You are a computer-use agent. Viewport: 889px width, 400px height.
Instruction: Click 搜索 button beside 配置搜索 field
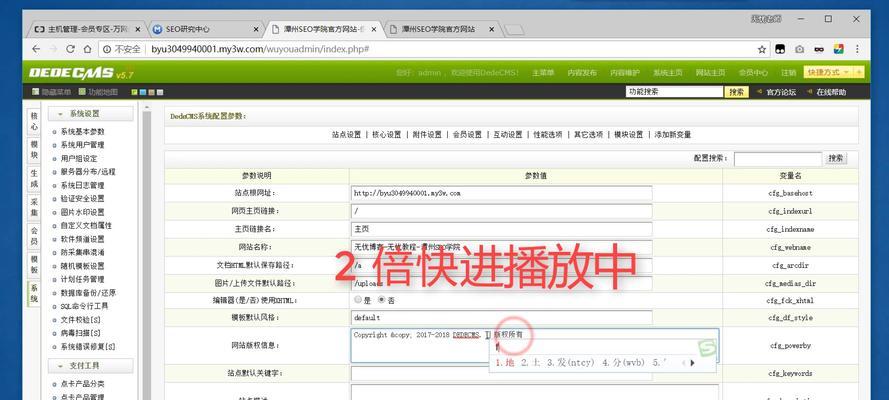836,159
